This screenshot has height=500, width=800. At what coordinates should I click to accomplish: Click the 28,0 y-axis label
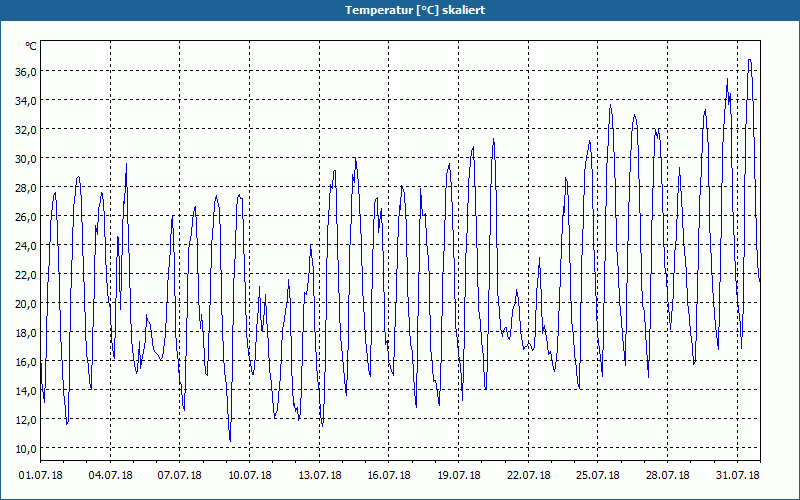click(x=26, y=188)
